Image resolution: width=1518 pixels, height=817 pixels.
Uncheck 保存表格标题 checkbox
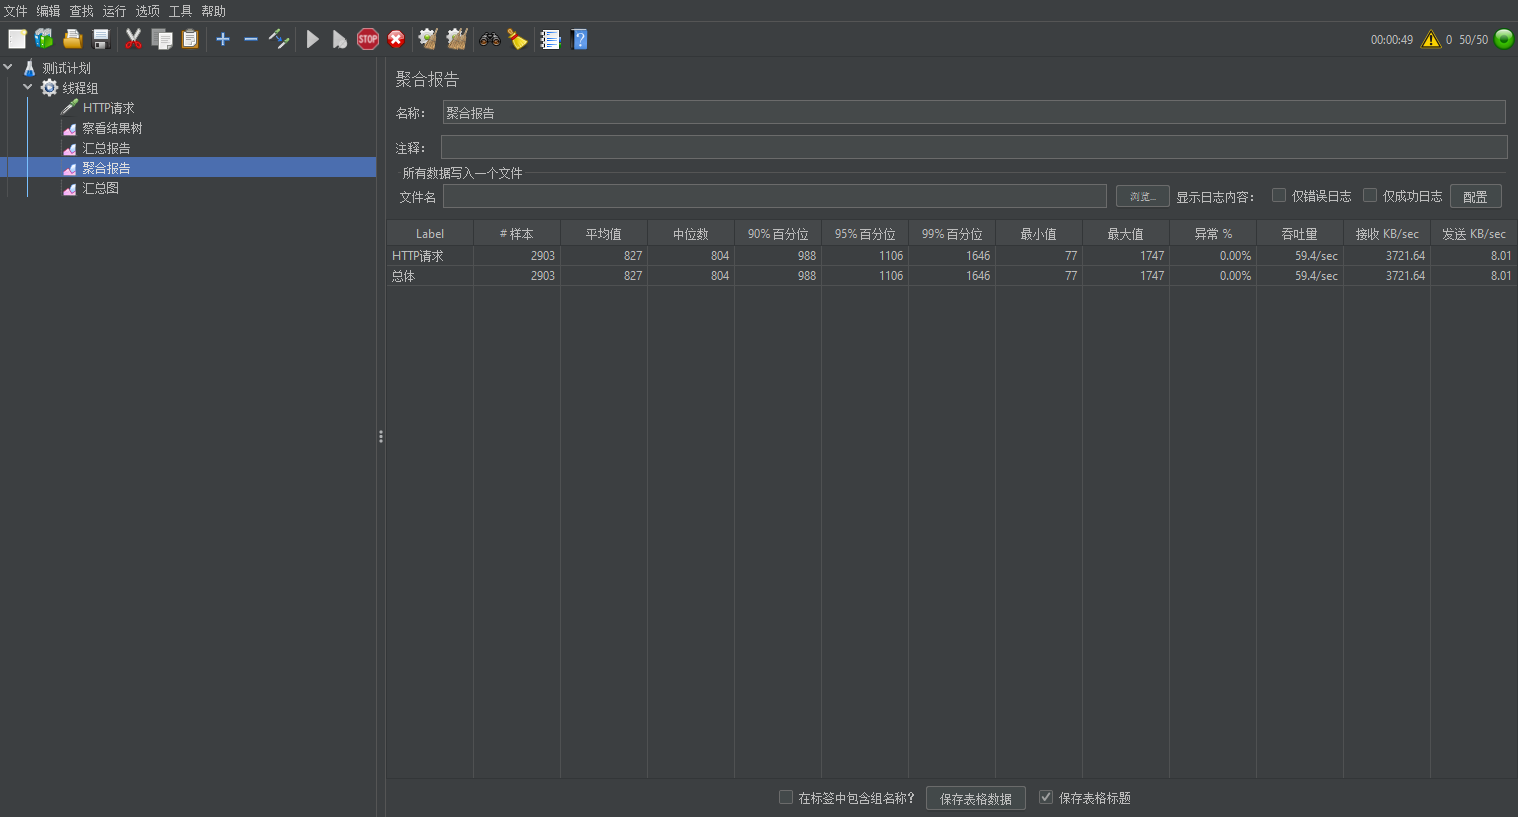pyautogui.click(x=1046, y=797)
